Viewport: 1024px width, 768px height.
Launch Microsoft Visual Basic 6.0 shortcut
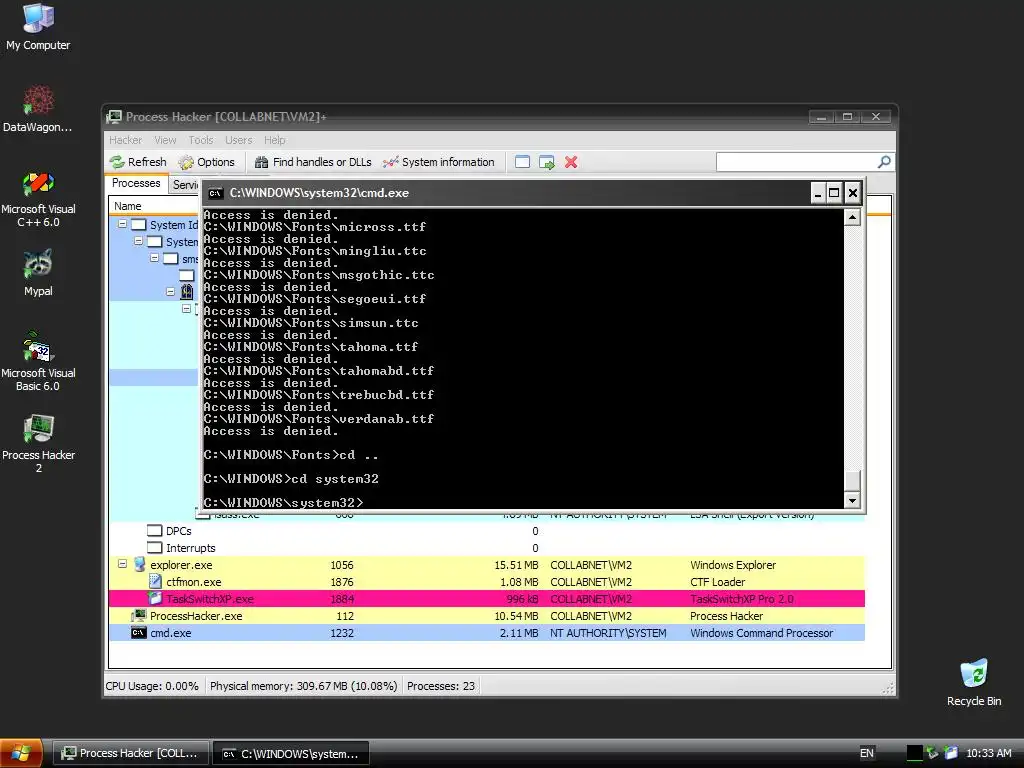pos(38,361)
